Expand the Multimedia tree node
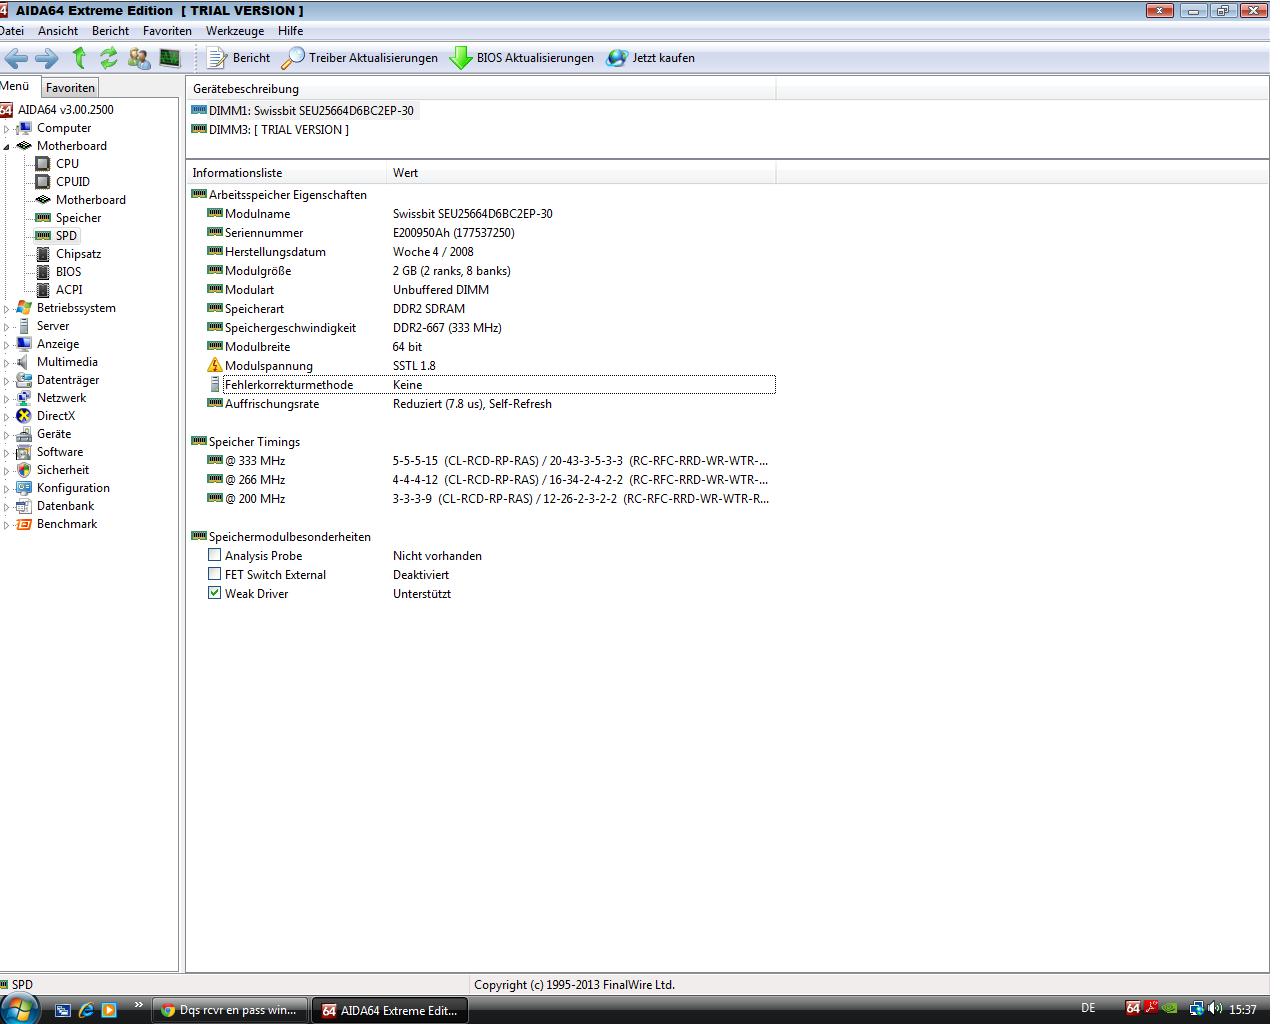This screenshot has width=1280, height=1024. click(x=6, y=363)
